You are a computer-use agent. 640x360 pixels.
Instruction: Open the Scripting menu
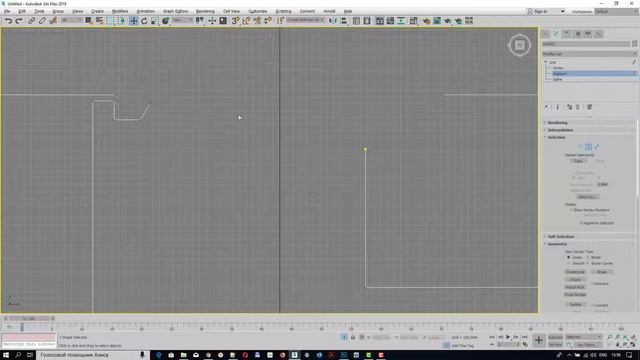(283, 11)
